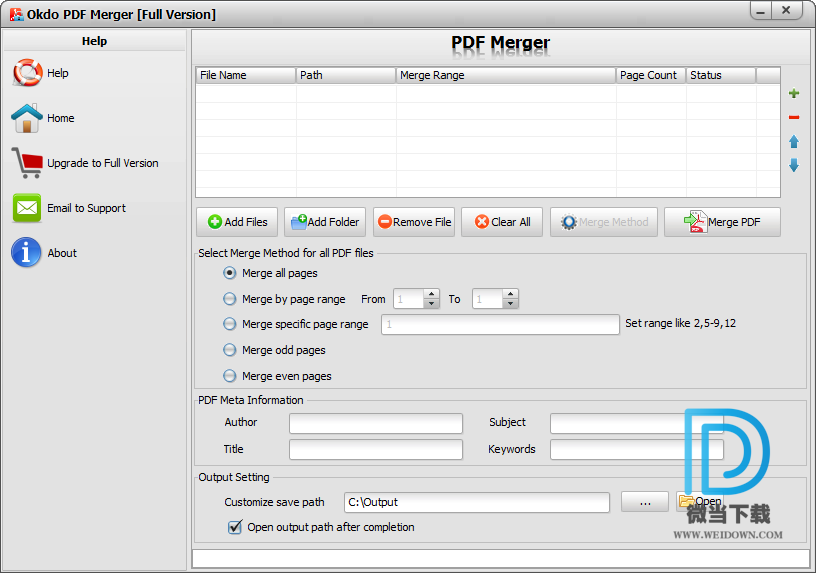The height and width of the screenshot is (573, 816).
Task: Click the Page Count column header
Action: click(x=651, y=75)
